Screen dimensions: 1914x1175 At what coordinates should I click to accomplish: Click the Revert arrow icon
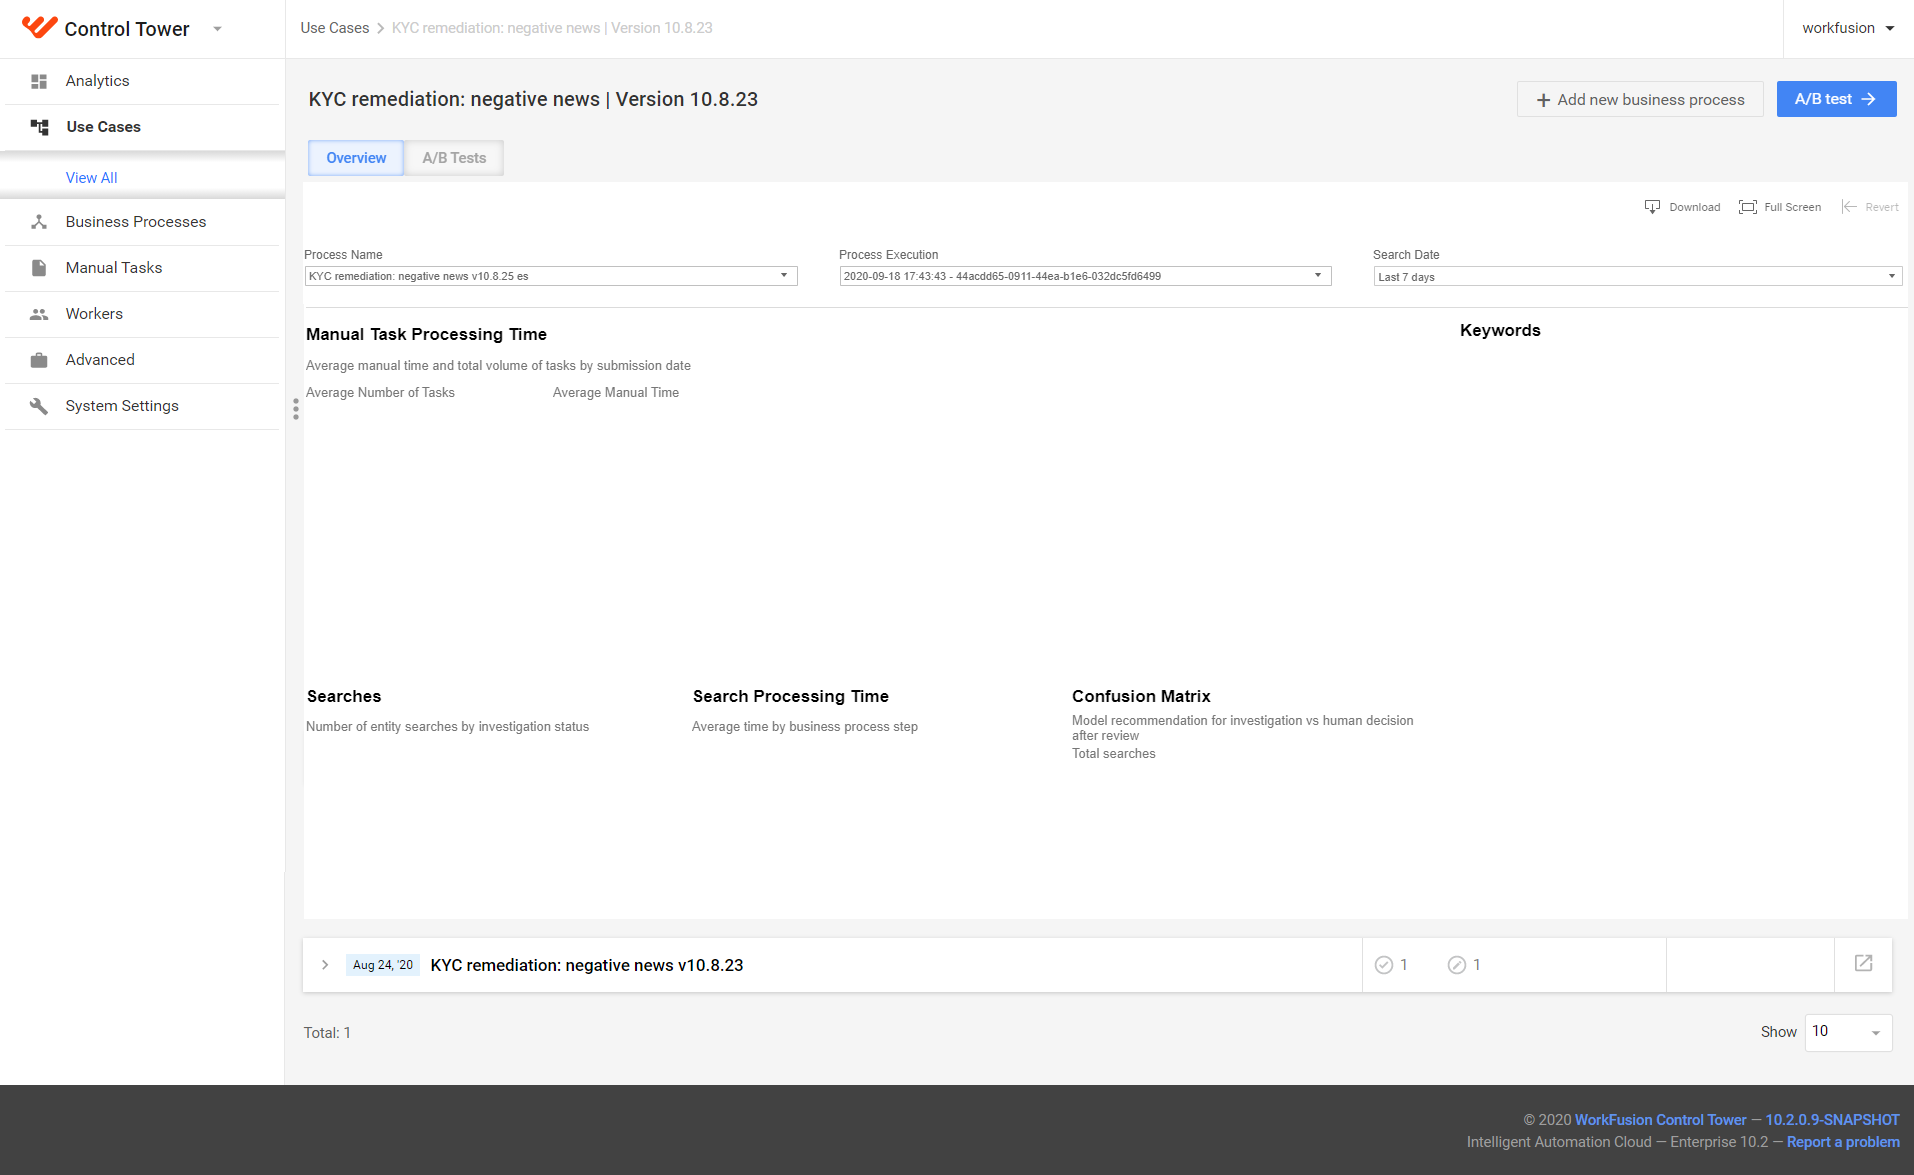click(1849, 207)
